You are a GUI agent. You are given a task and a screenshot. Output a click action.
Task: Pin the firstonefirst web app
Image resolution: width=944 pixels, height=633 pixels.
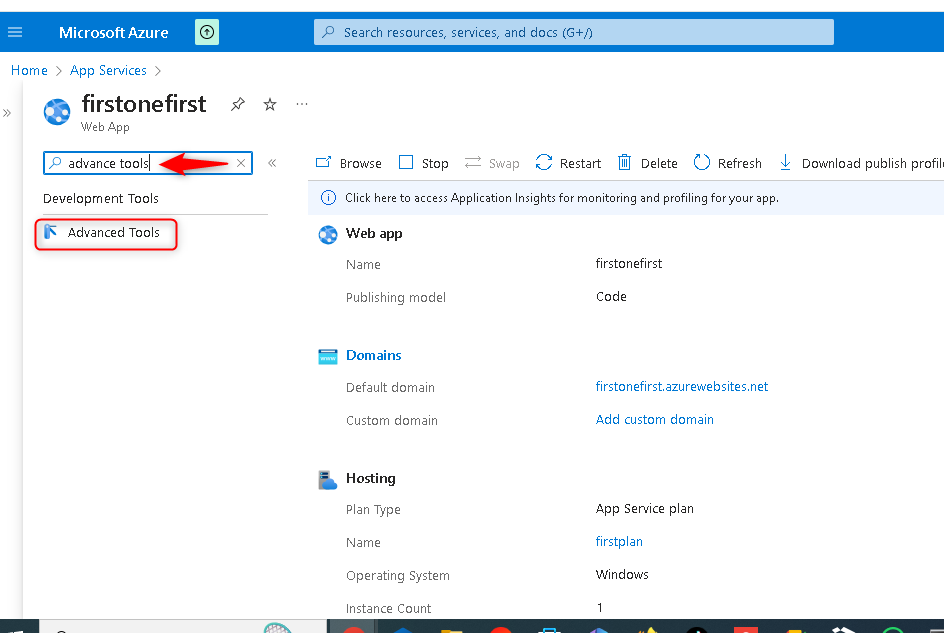point(237,104)
